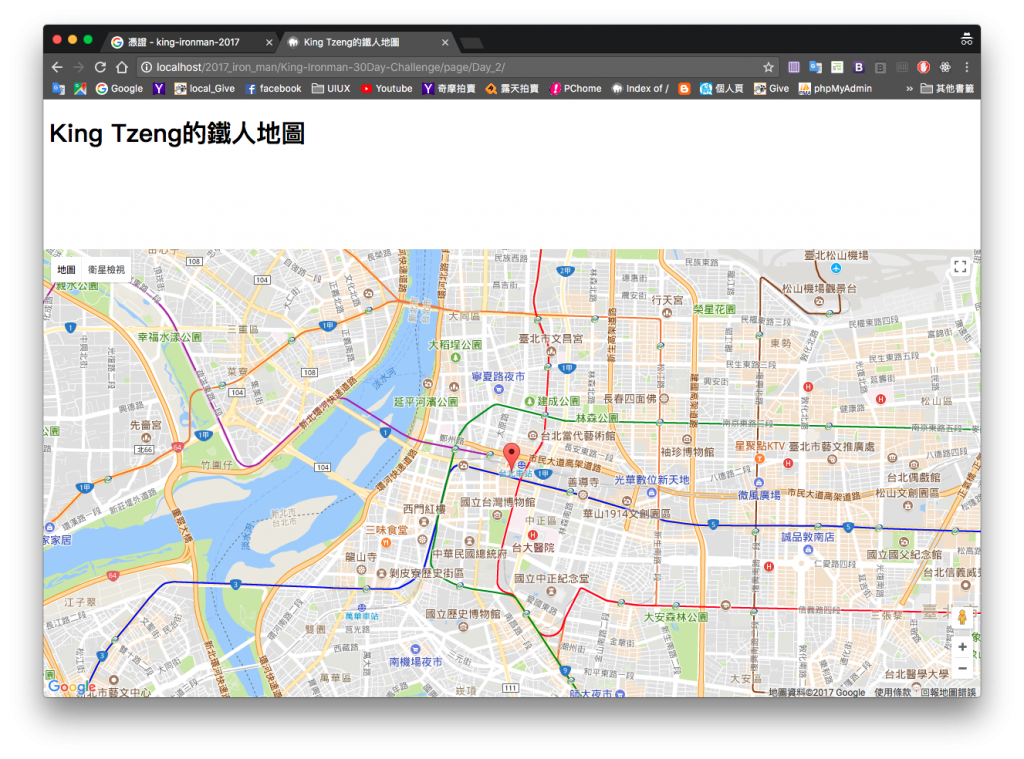View site information for localhost

click(147, 67)
